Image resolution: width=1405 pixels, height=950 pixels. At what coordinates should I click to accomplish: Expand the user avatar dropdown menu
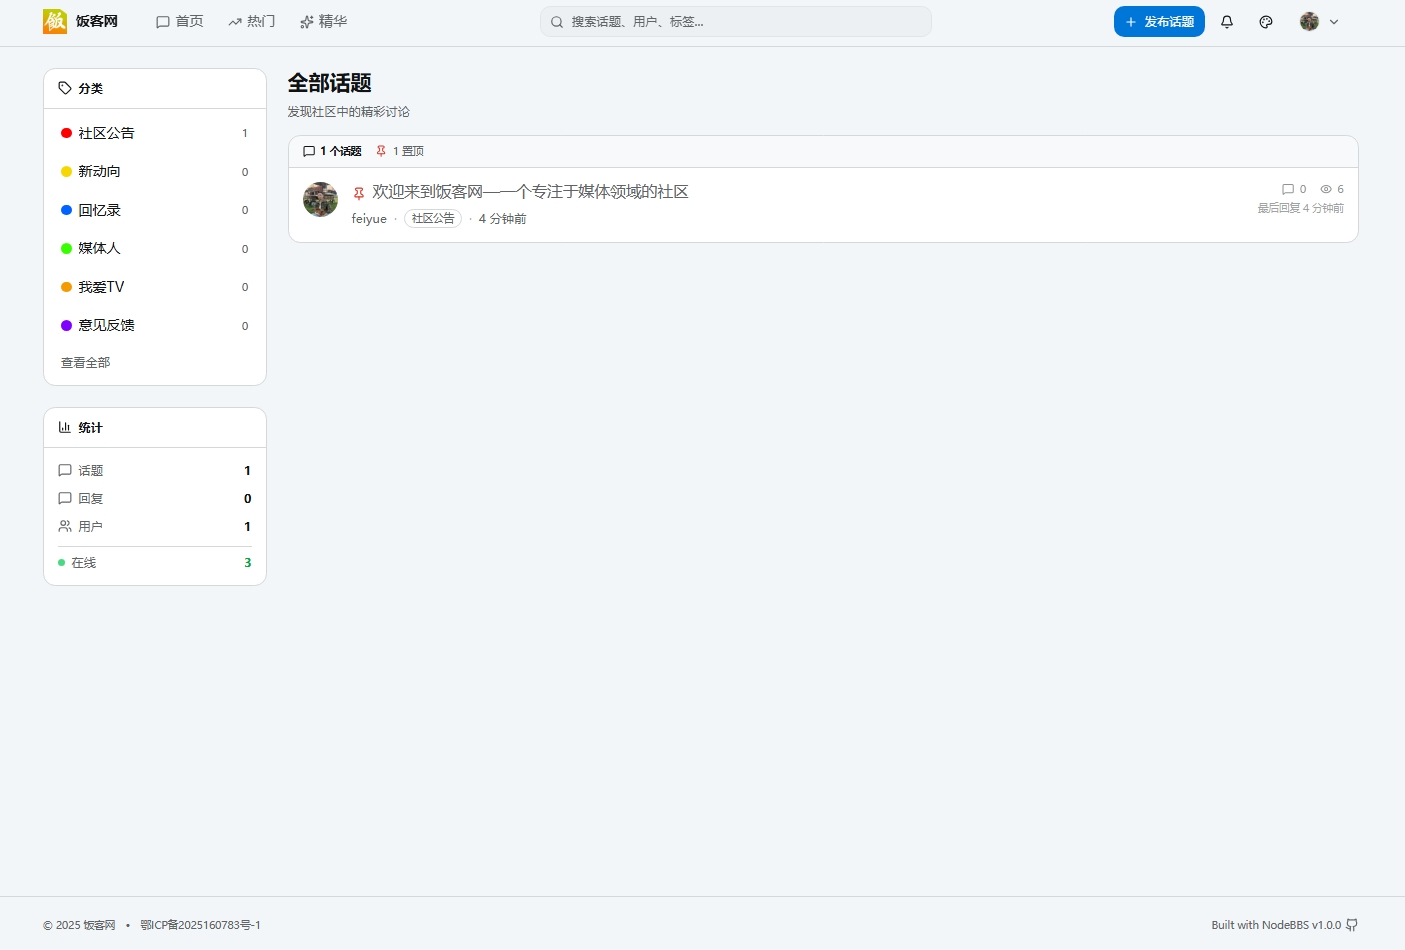(x=1319, y=22)
